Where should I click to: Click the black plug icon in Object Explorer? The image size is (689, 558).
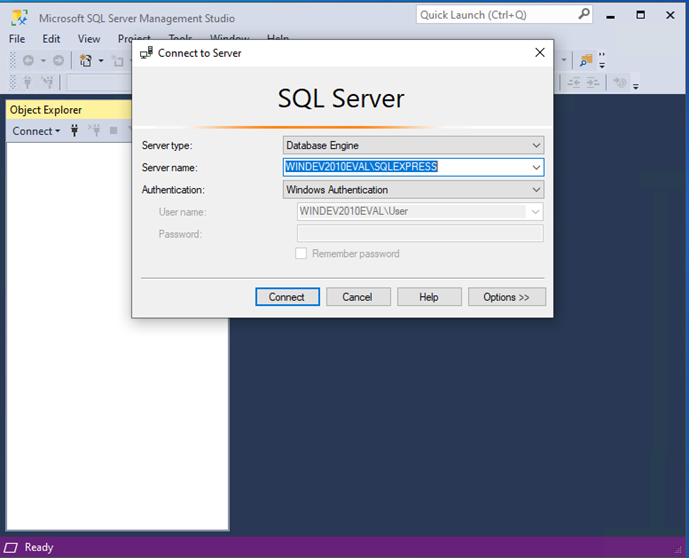pyautogui.click(x=74, y=130)
